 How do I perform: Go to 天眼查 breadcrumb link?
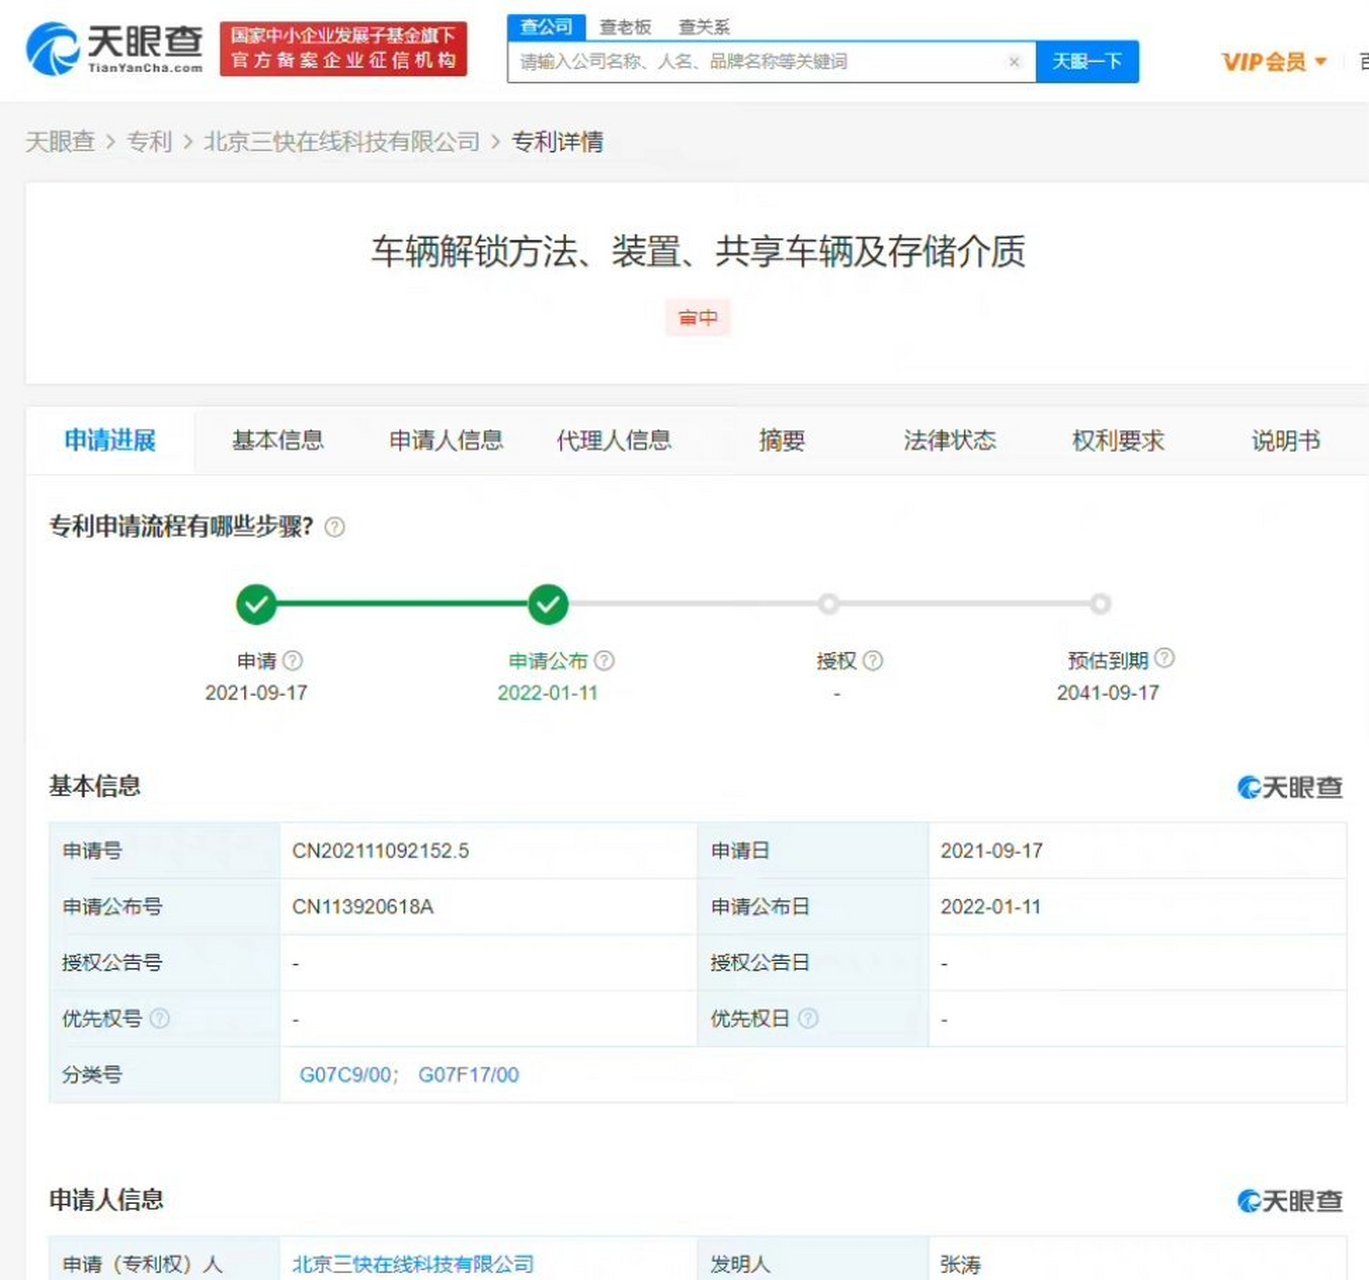pos(60,142)
